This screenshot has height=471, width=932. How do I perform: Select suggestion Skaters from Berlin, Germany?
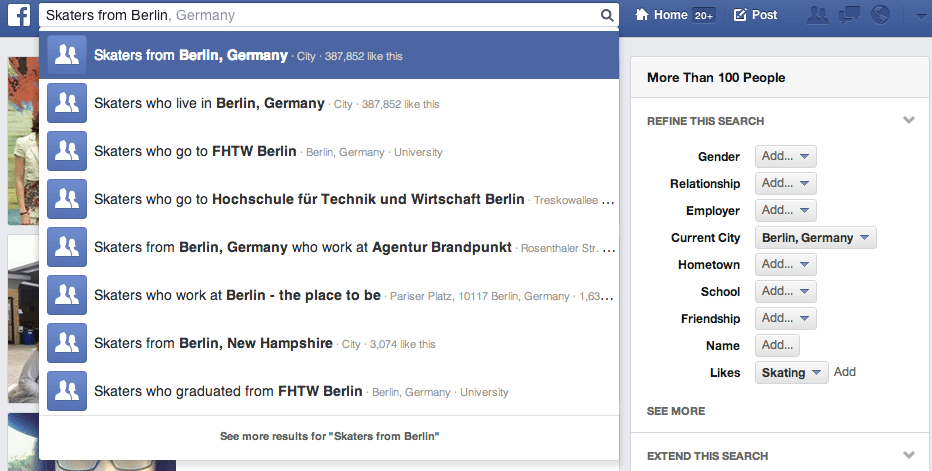point(329,55)
